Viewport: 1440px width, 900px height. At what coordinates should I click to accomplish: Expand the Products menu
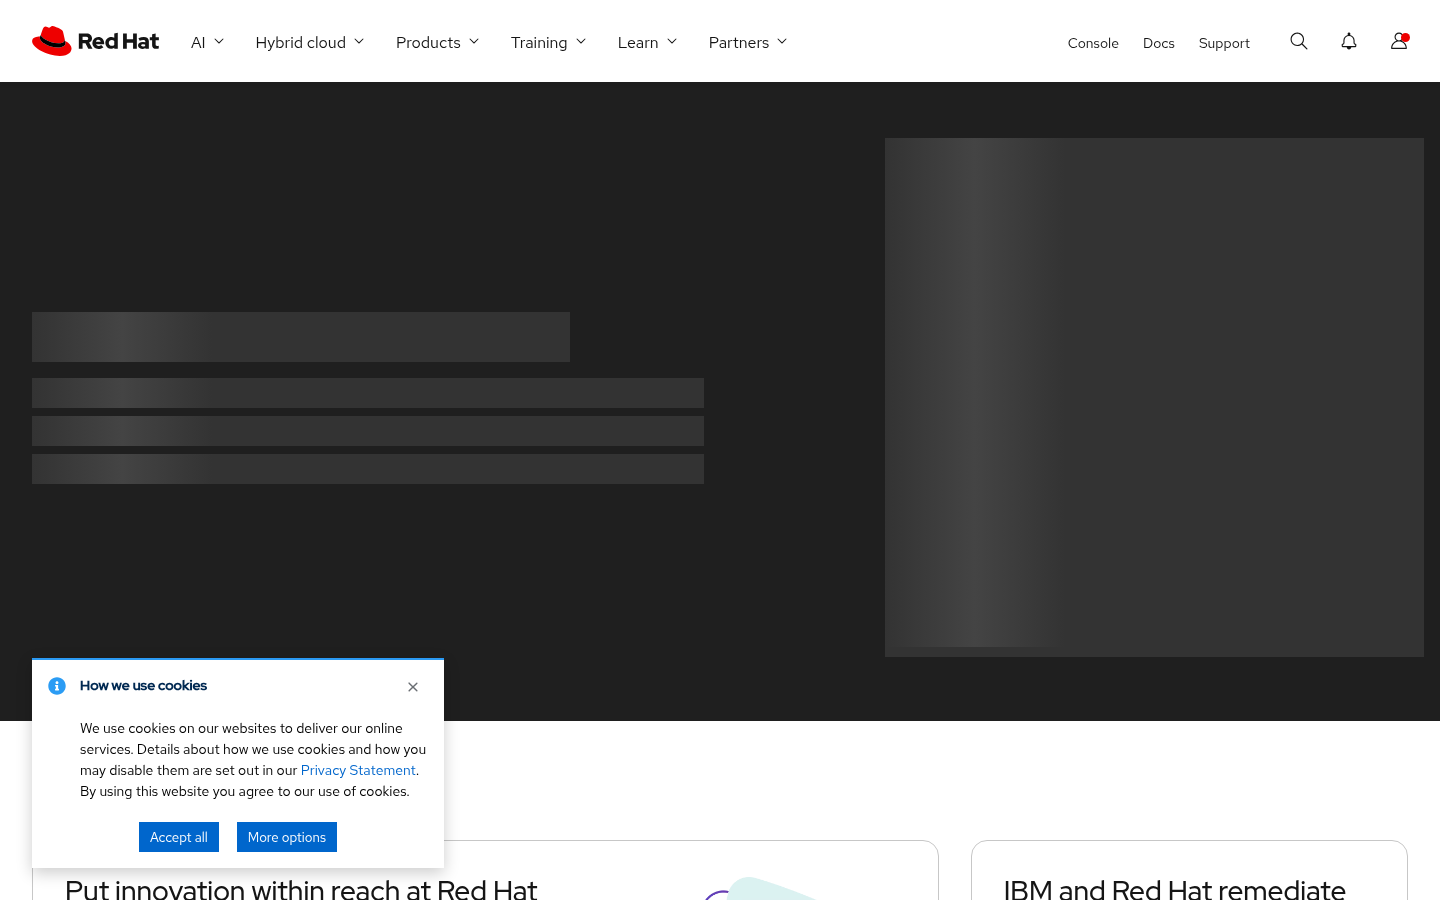(x=437, y=42)
